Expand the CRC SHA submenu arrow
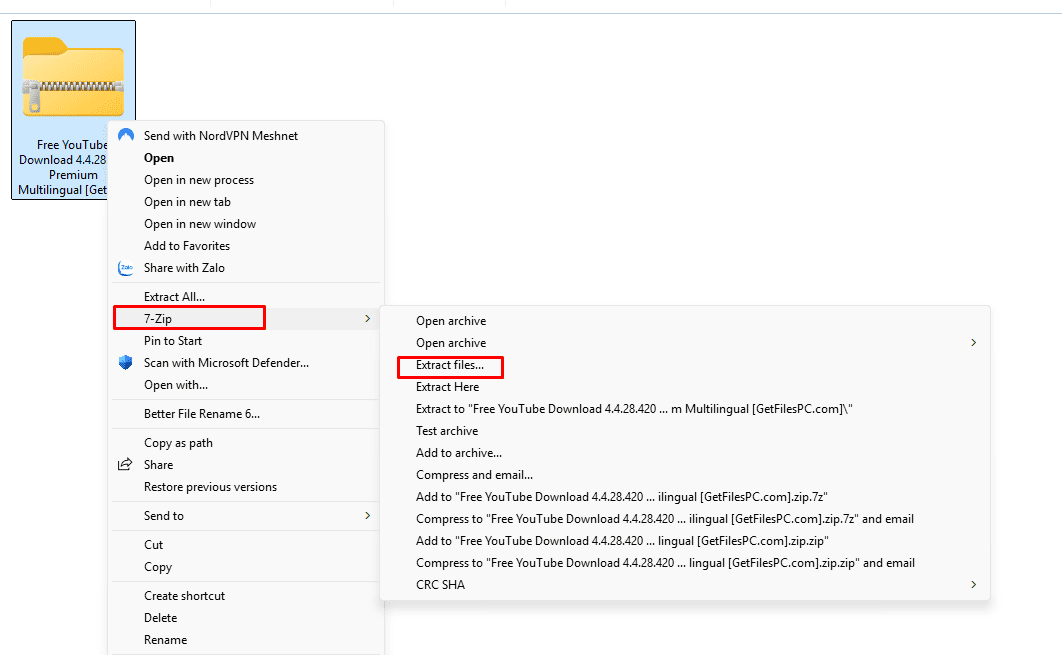This screenshot has height=655, width=1062. [973, 585]
